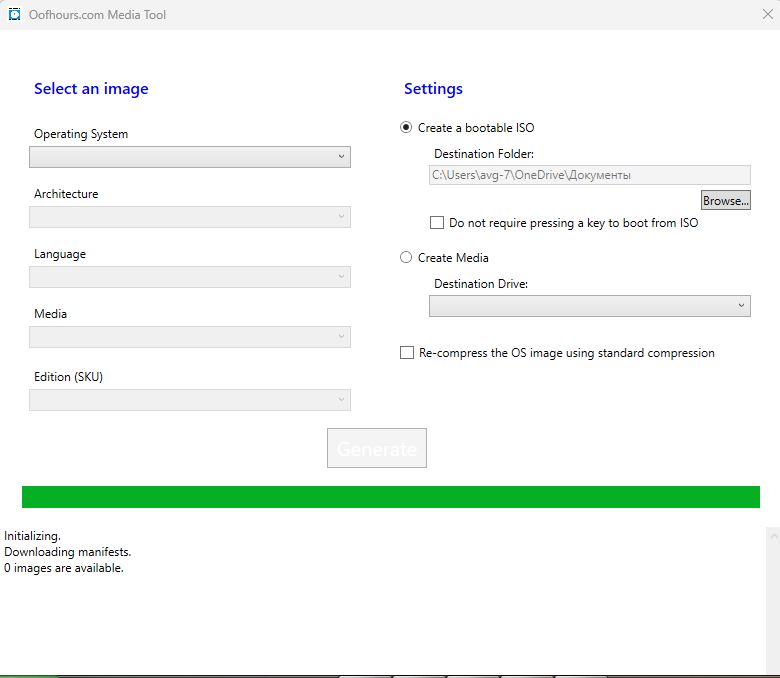The width and height of the screenshot is (780, 678).
Task: Click the '0 images are available.' log line
Action: pos(64,568)
